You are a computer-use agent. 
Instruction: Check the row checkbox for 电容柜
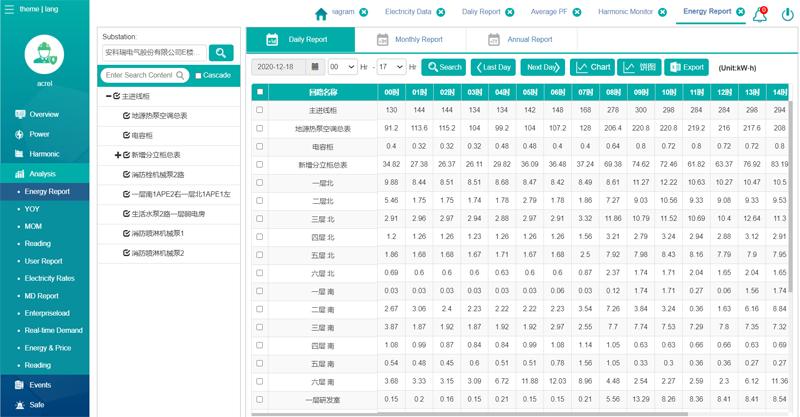260,147
